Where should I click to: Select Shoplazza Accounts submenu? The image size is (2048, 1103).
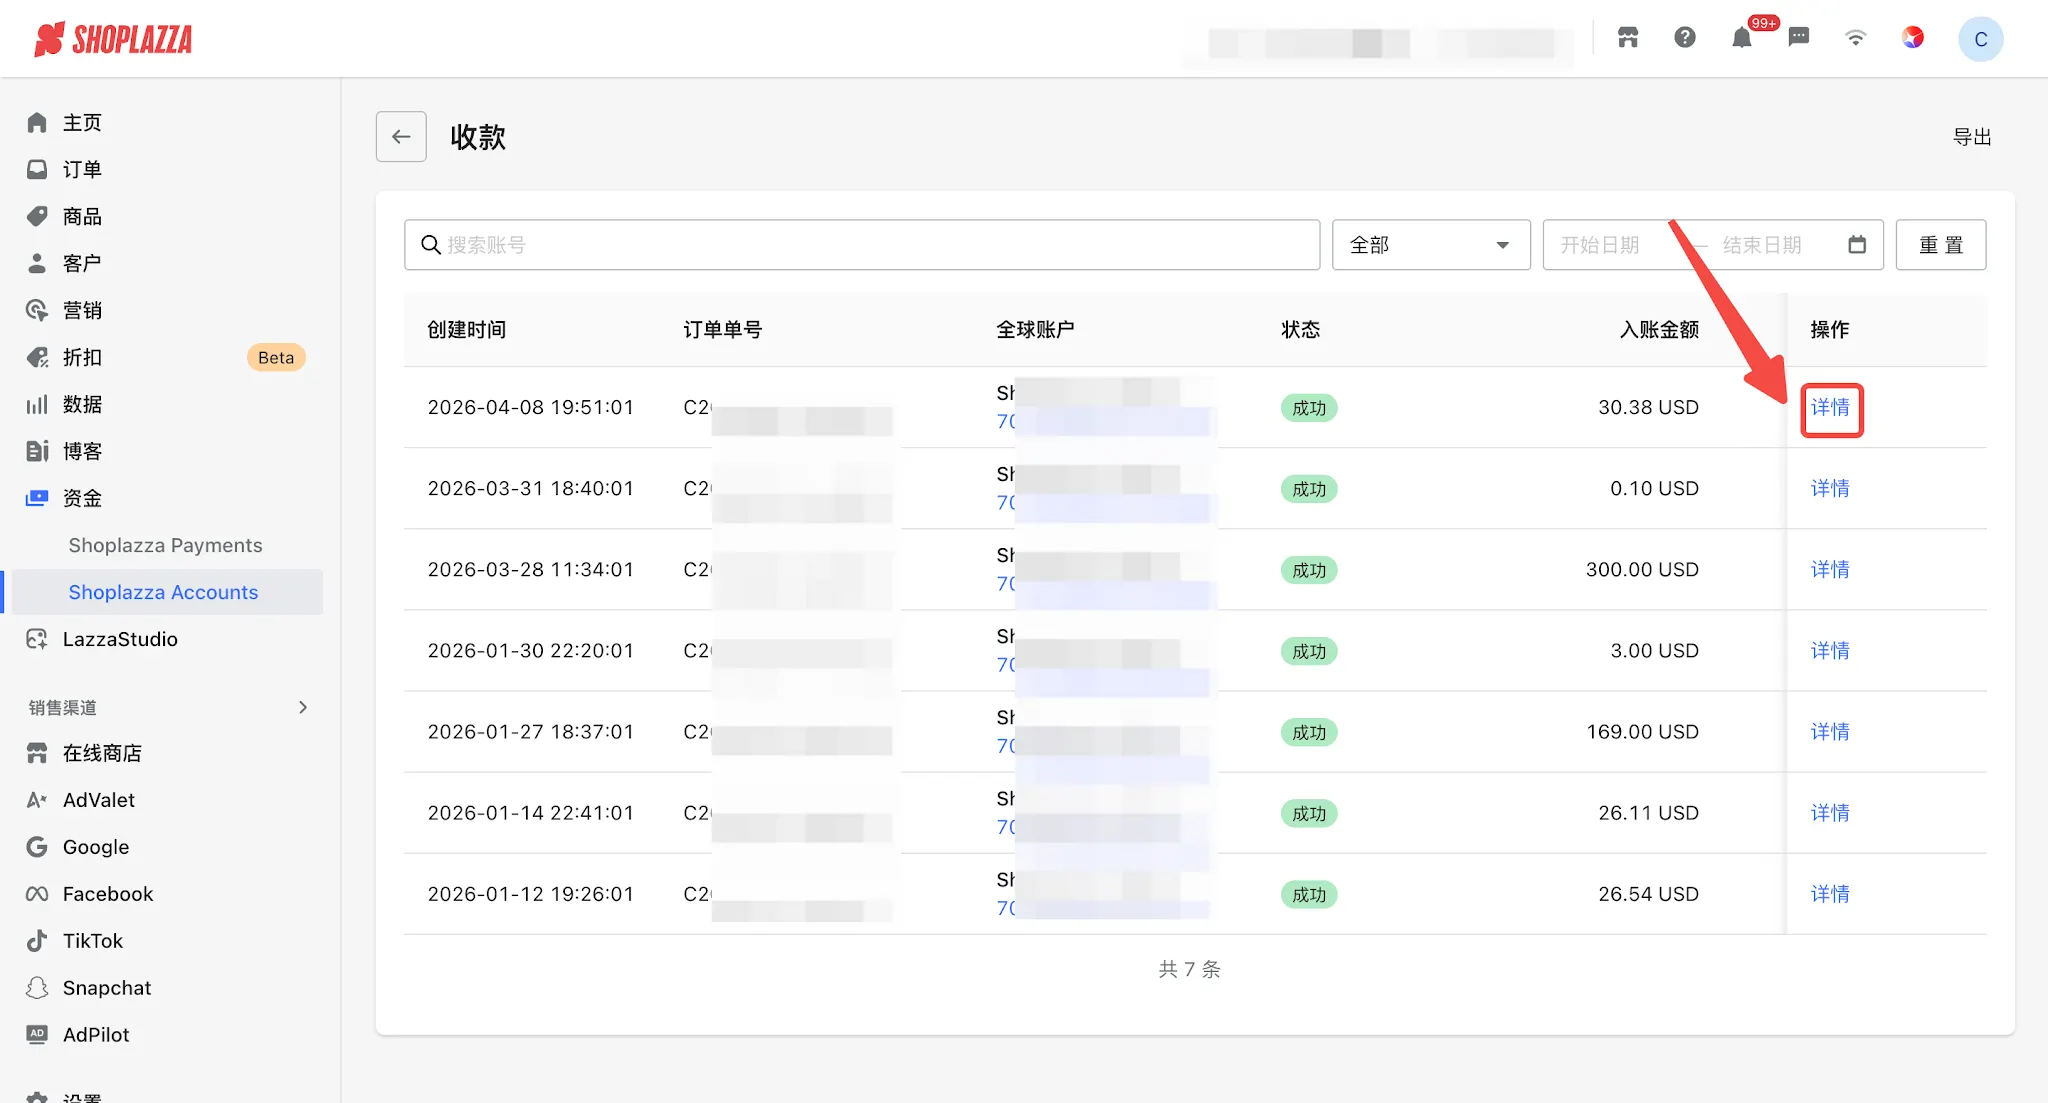[x=165, y=593]
